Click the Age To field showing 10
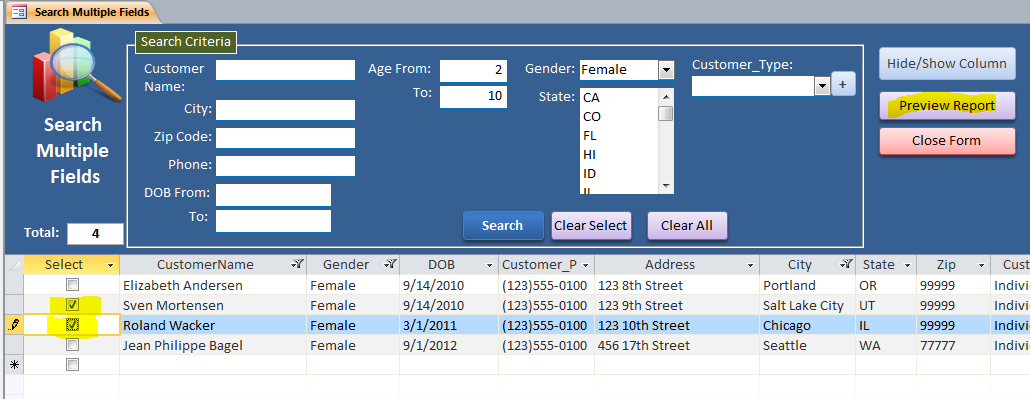This screenshot has width=1030, height=399. coord(473,97)
